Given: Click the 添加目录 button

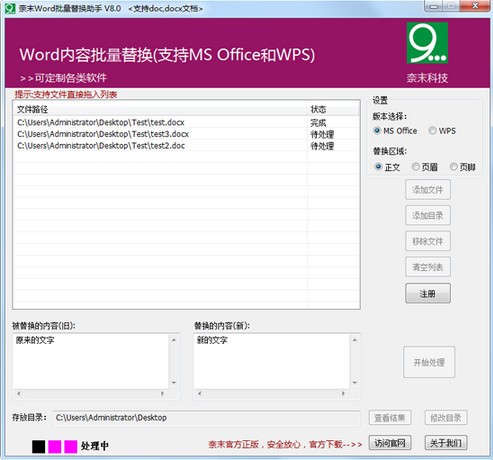Looking at the screenshot, I should coord(428,215).
